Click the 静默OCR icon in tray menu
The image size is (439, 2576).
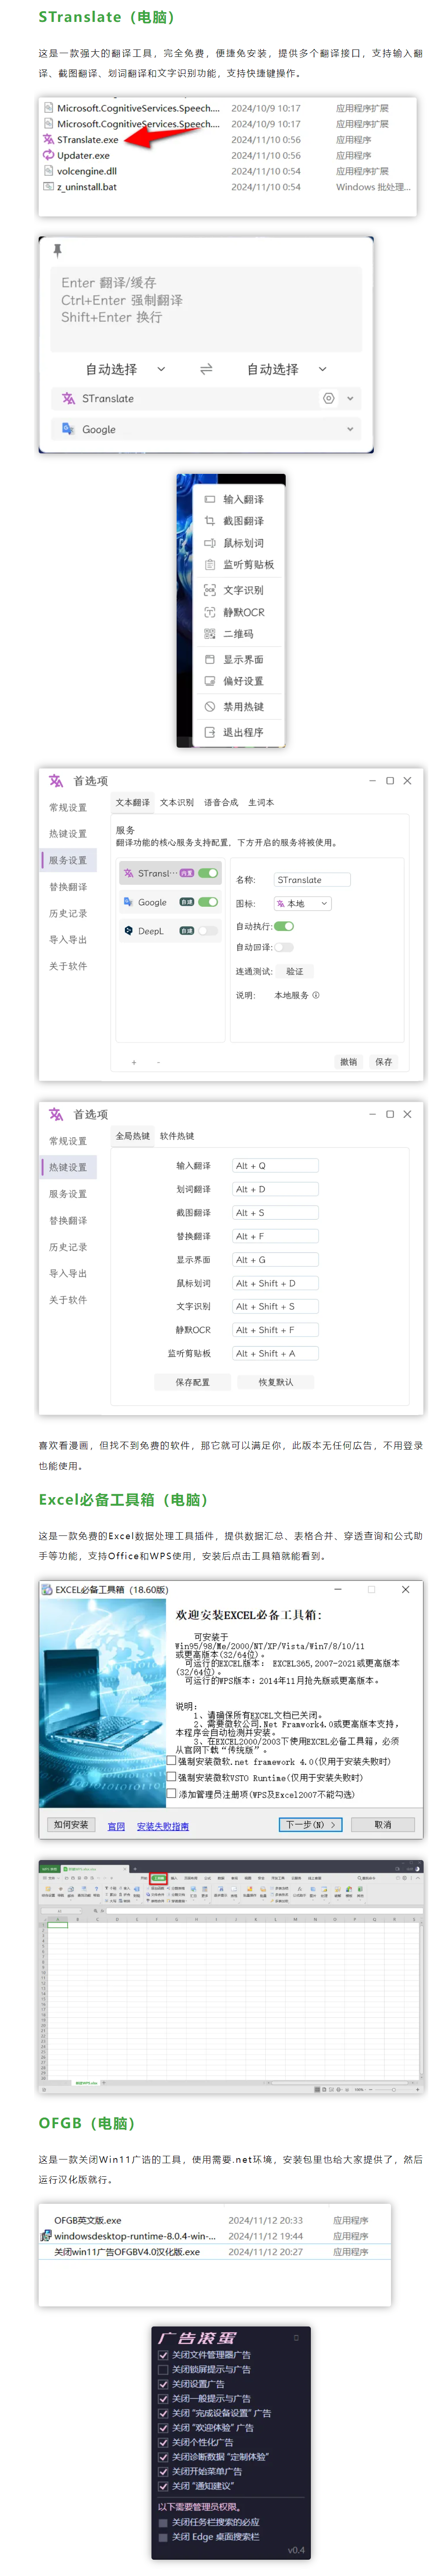click(x=210, y=612)
